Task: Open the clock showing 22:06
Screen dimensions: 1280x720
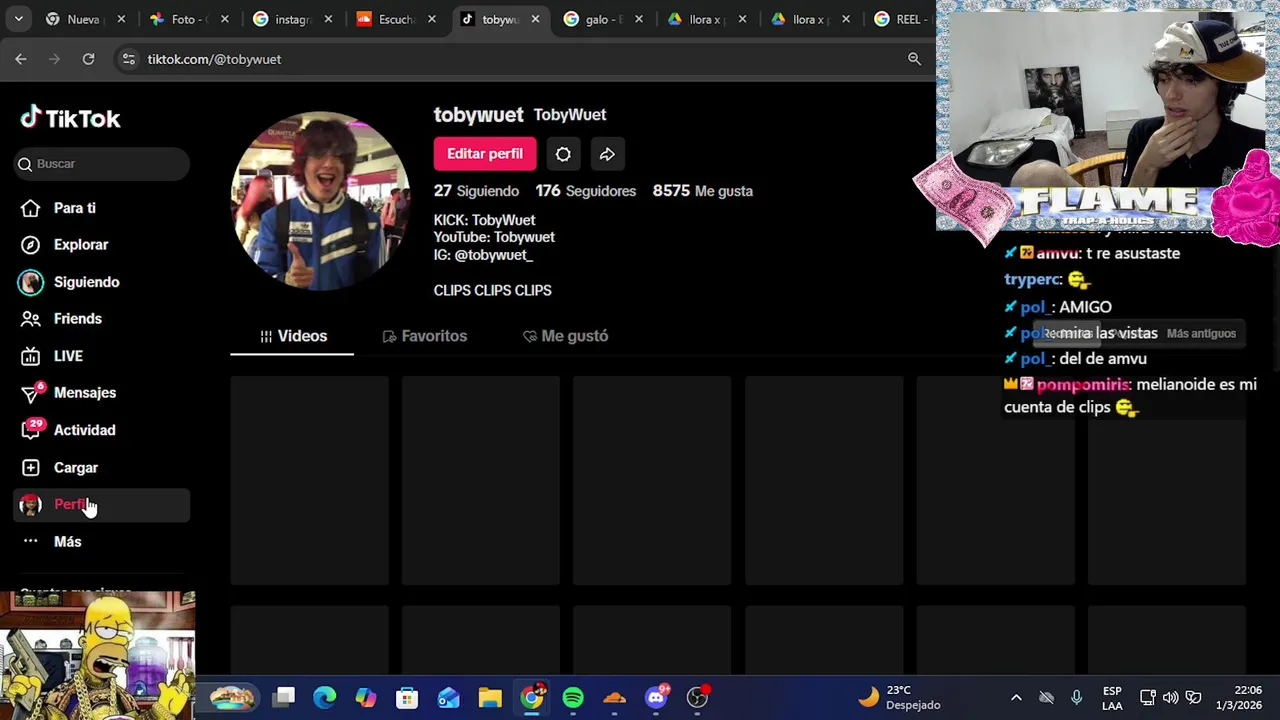Action: click(1239, 697)
